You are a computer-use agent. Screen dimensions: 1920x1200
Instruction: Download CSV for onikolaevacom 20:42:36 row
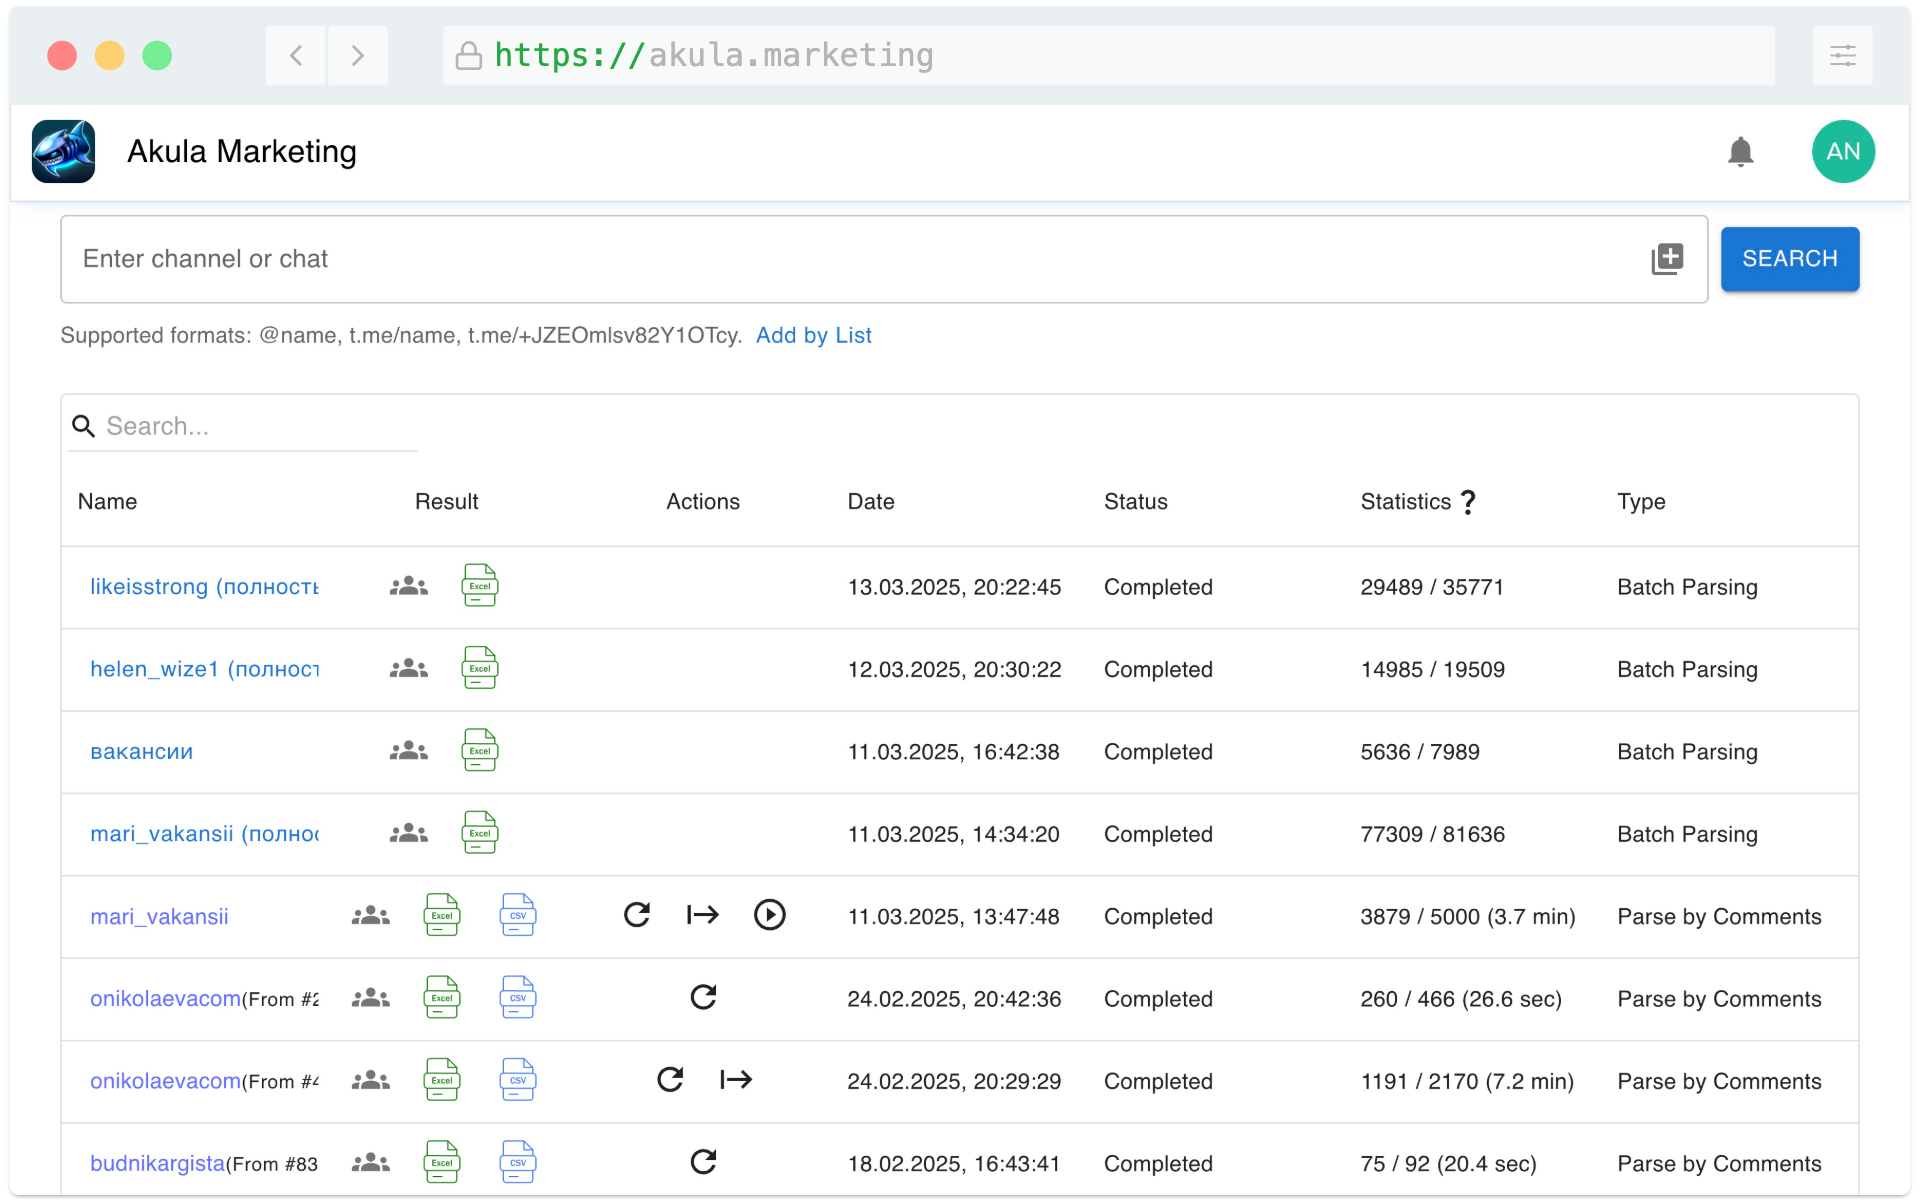[518, 998]
